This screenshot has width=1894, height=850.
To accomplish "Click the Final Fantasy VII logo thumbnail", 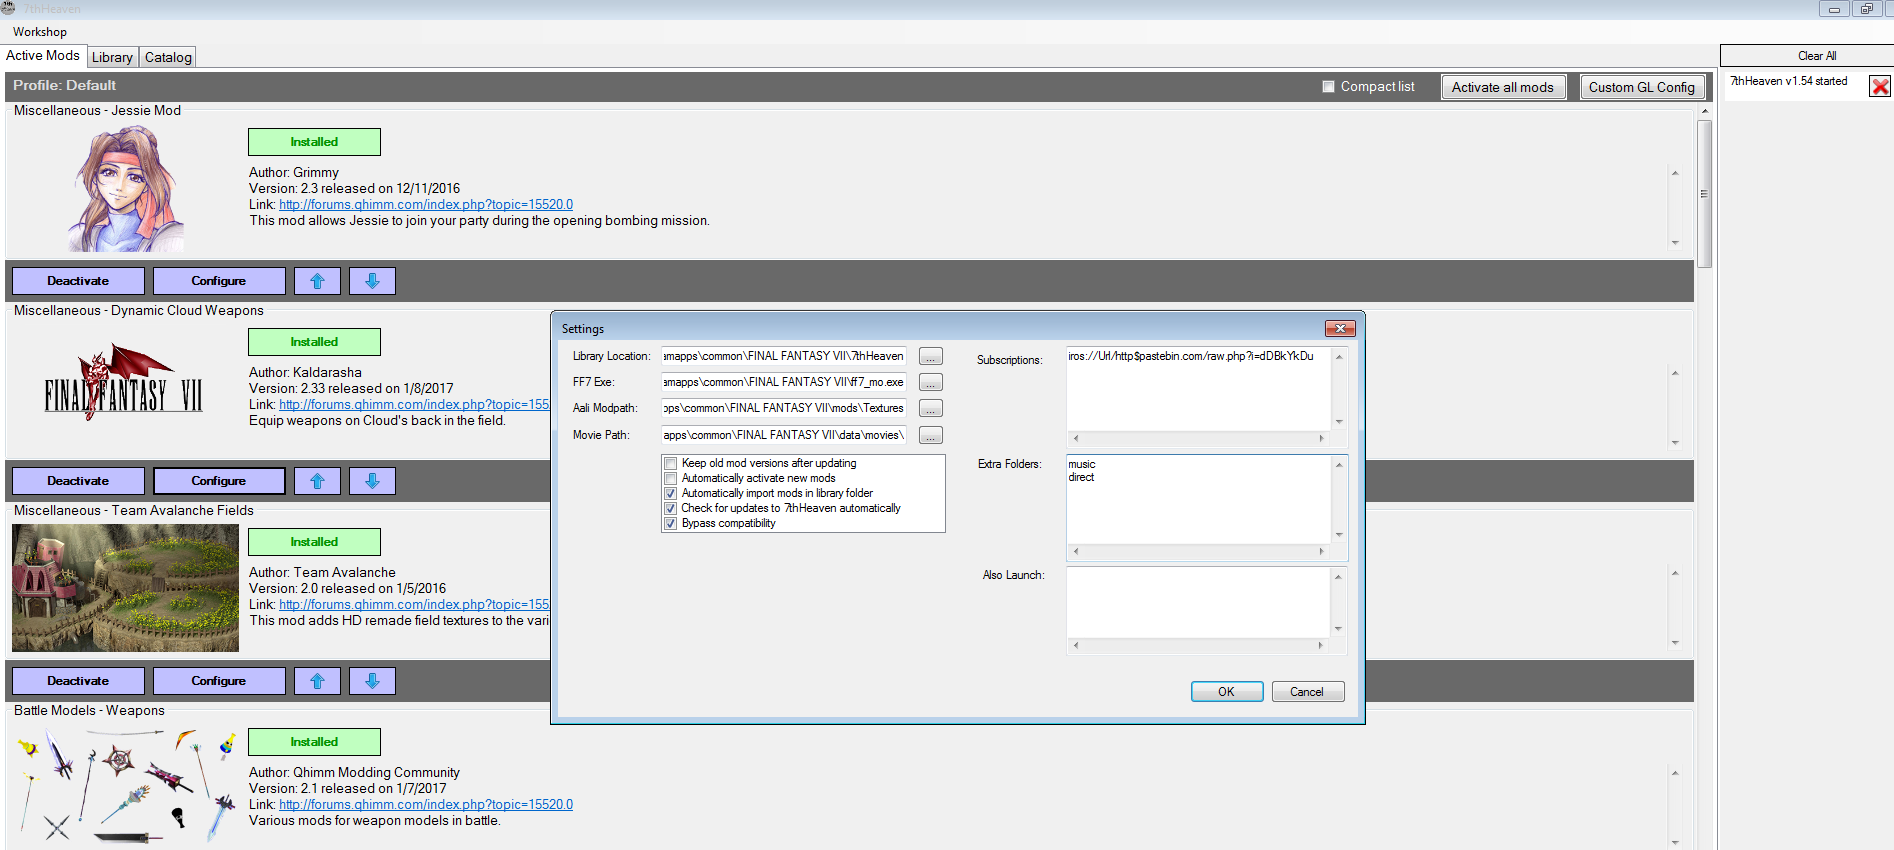I will [124, 383].
